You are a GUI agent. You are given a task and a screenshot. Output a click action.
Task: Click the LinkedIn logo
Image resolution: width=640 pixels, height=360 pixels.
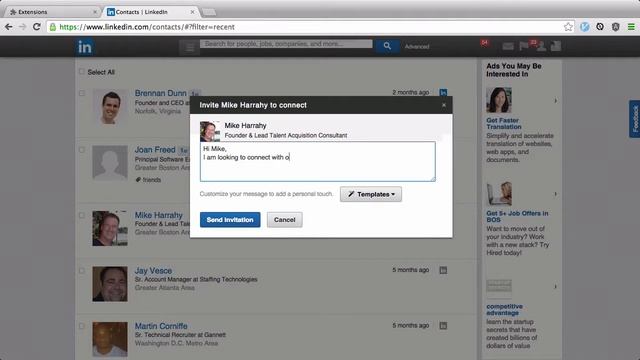click(x=85, y=47)
